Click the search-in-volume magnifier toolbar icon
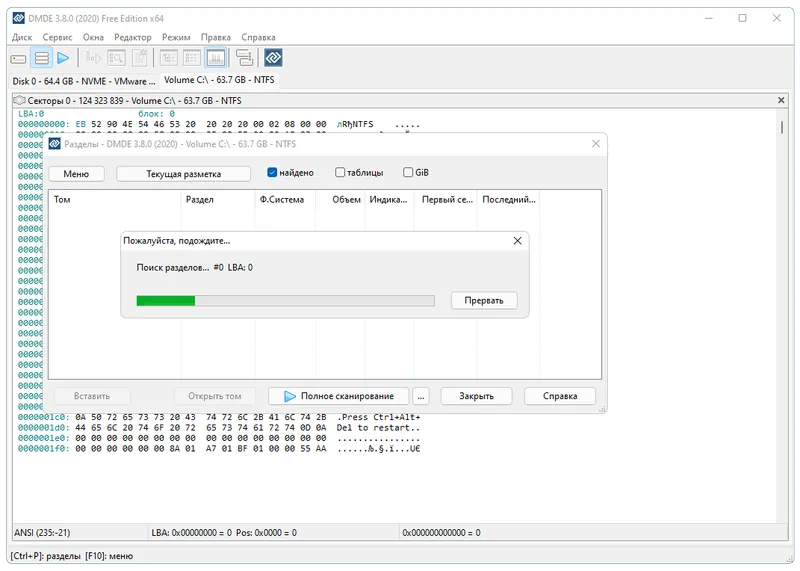800x571 pixels. click(x=116, y=58)
